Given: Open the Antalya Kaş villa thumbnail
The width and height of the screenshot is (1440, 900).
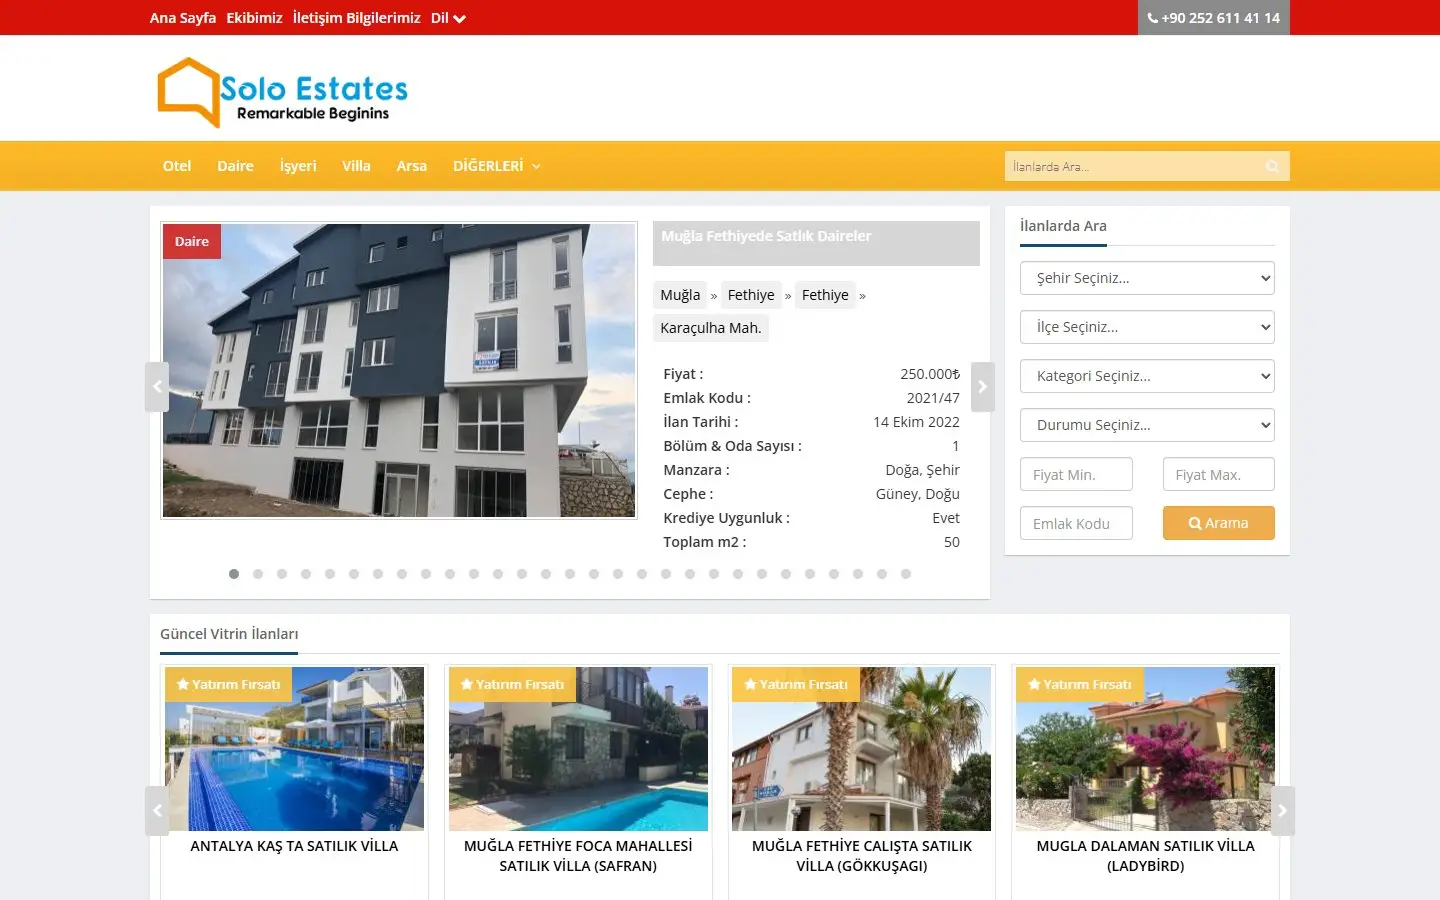Looking at the screenshot, I should point(294,749).
